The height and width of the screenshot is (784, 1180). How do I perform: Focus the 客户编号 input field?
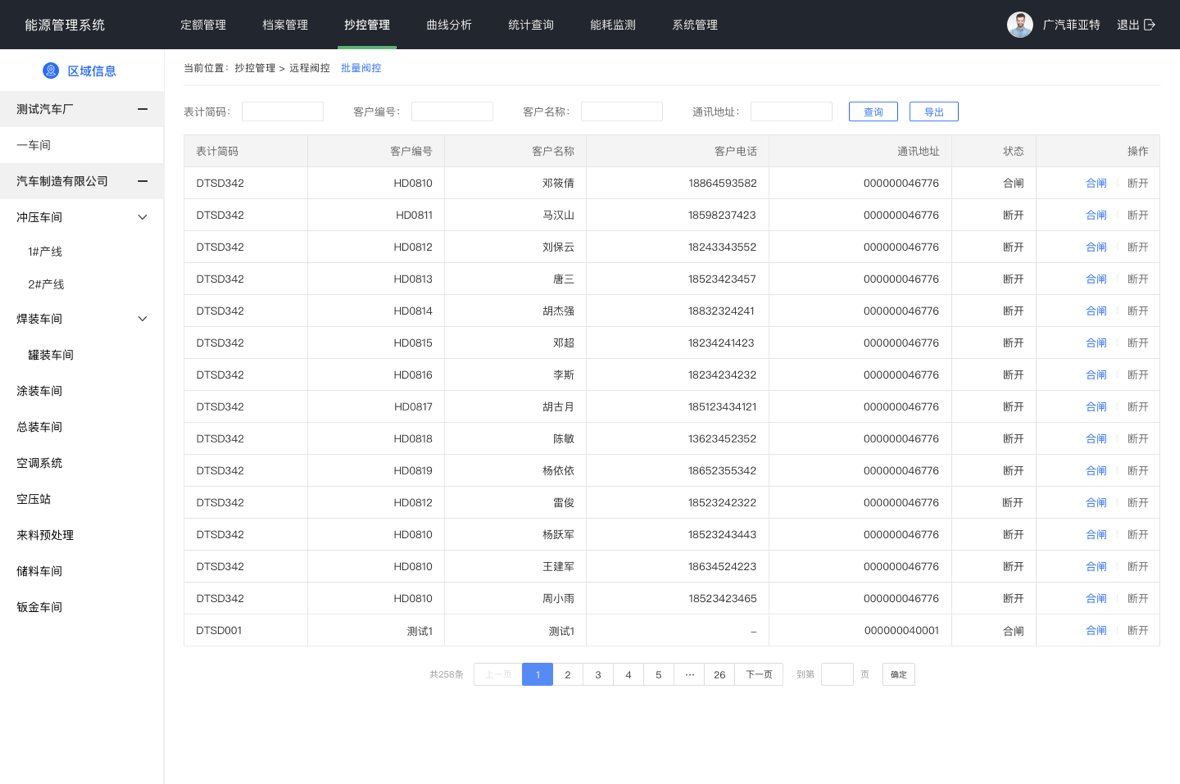pyautogui.click(x=452, y=111)
